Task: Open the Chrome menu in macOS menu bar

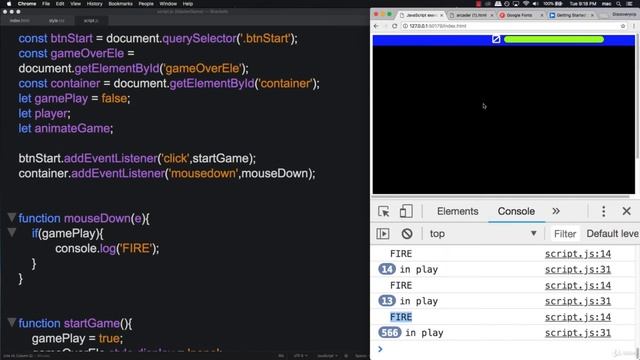Action: tap(27, 4)
